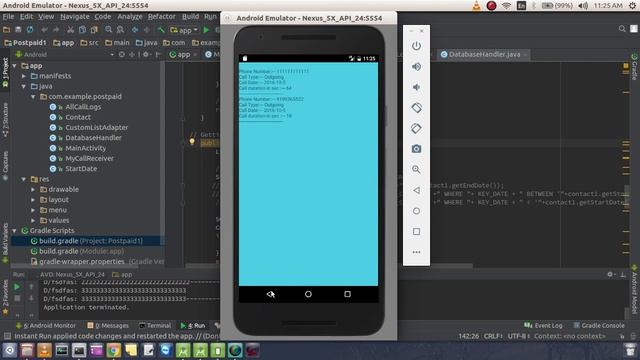The width and height of the screenshot is (640, 360).
Task: Collapse the com.example.postpaid package
Action: point(33,97)
